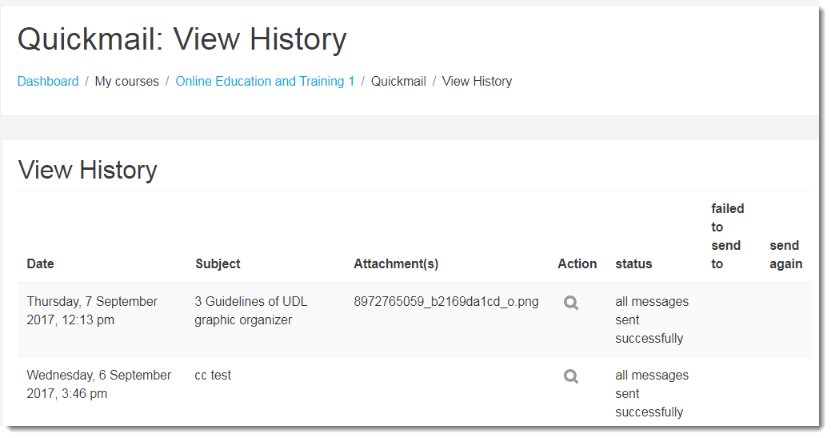
Task: Open attachment 8972765059_b2169da1cd_o.png
Action: coord(446,301)
